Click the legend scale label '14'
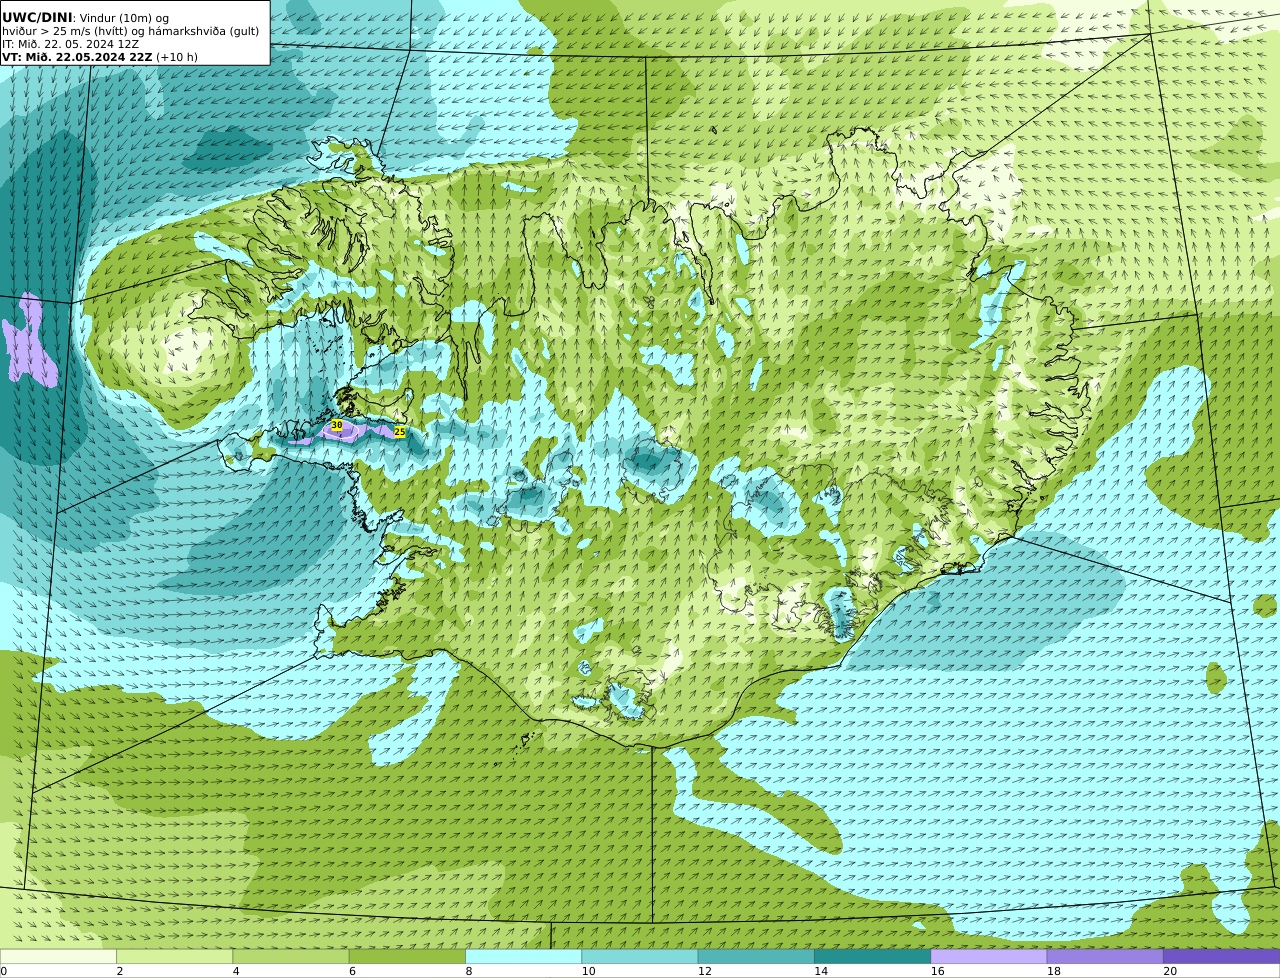Screen dimensions: 1280x978 (821, 971)
